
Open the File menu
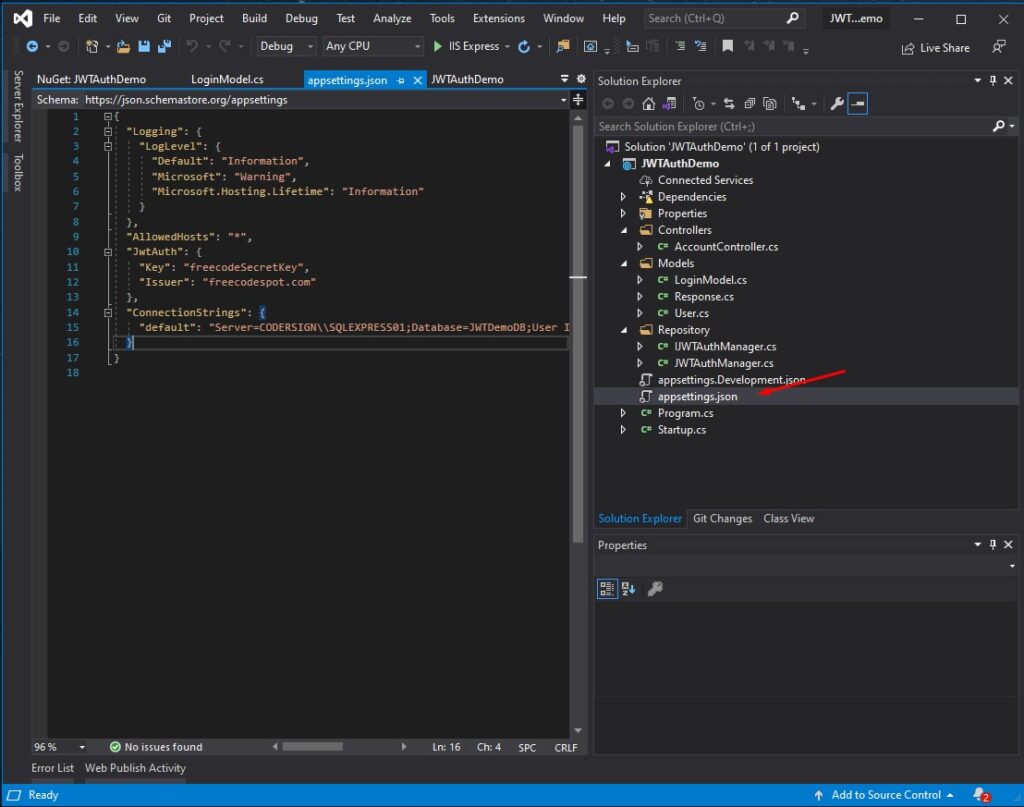[x=52, y=18]
